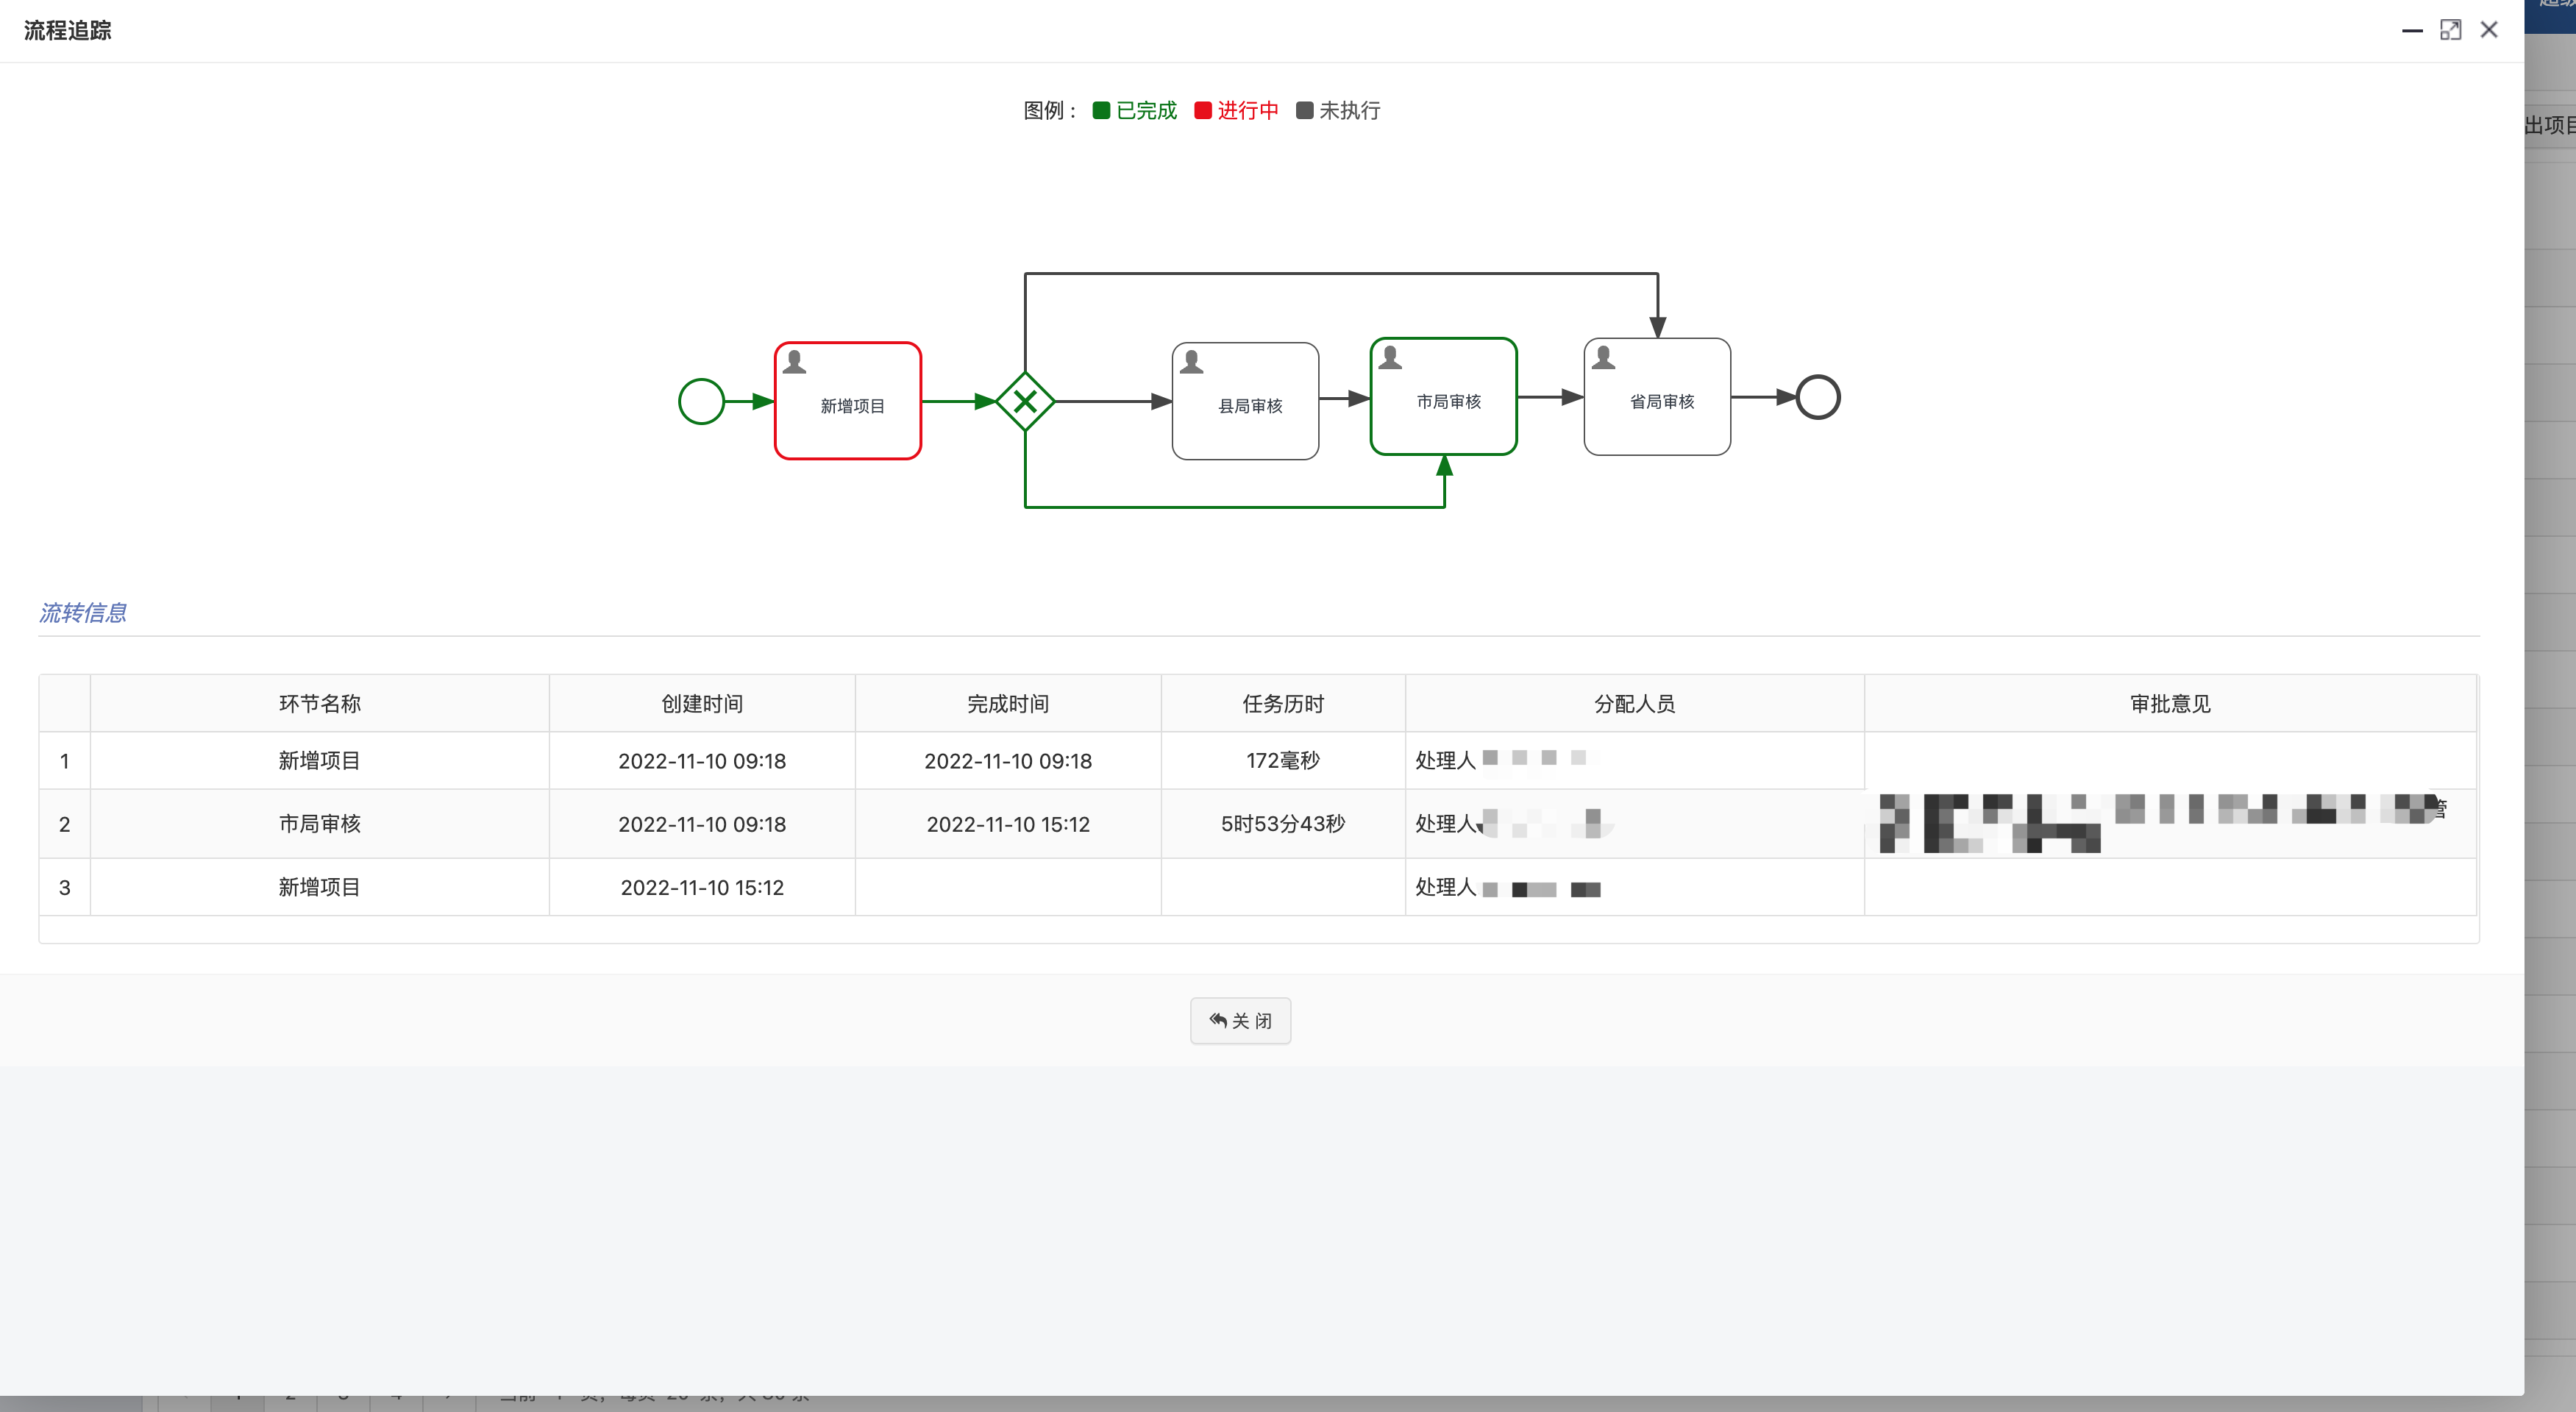
Task: Select the 县局审核 task node
Action: [1245, 401]
